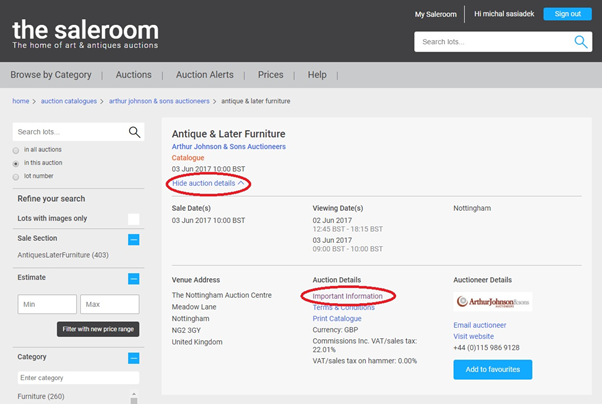Screen dimensions: 602x404
Task: Click the Catalogue status label
Action: point(188,157)
